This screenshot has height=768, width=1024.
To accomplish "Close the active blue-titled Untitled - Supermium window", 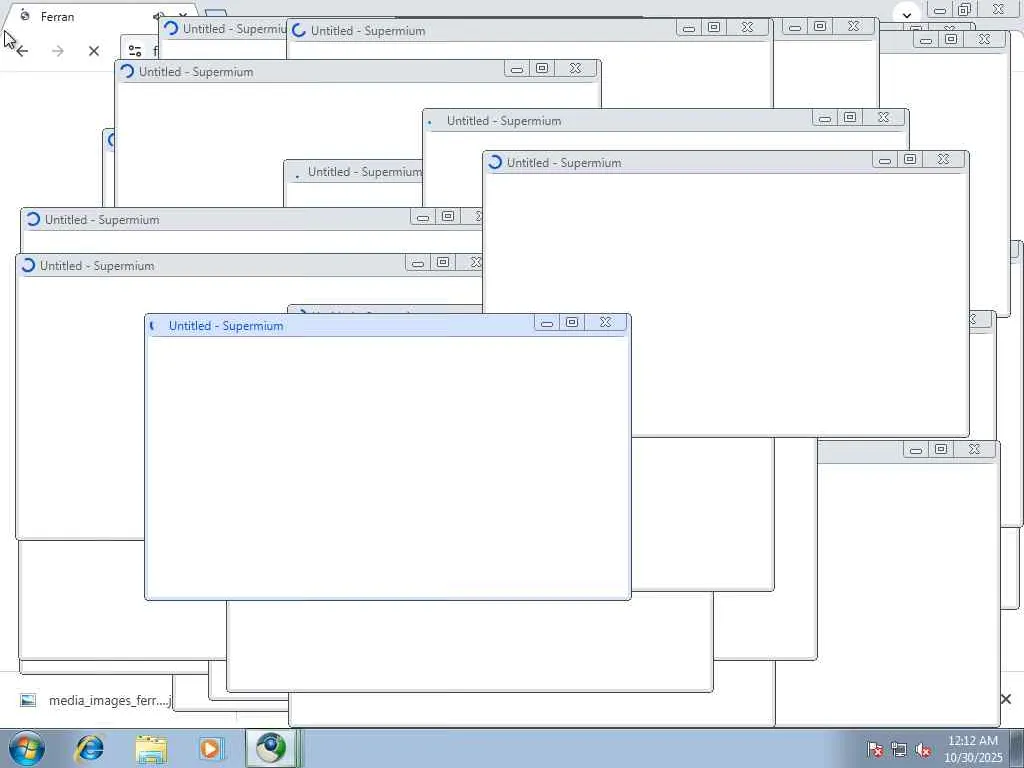I will tap(606, 322).
